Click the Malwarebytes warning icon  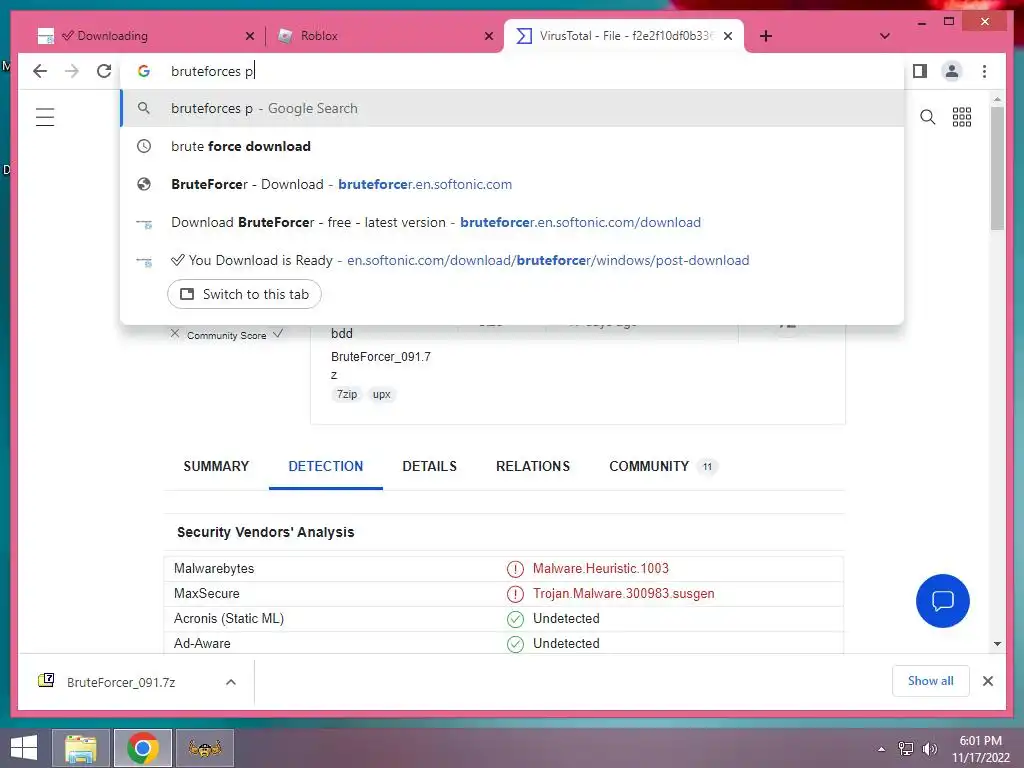pos(515,569)
